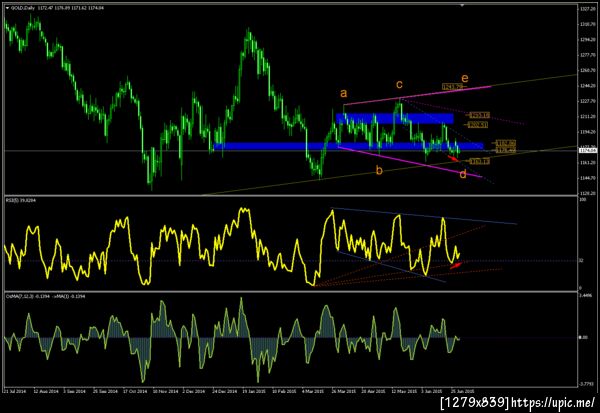Select the orange wave label c
Image resolution: width=600 pixels, height=413 pixels.
click(x=399, y=84)
